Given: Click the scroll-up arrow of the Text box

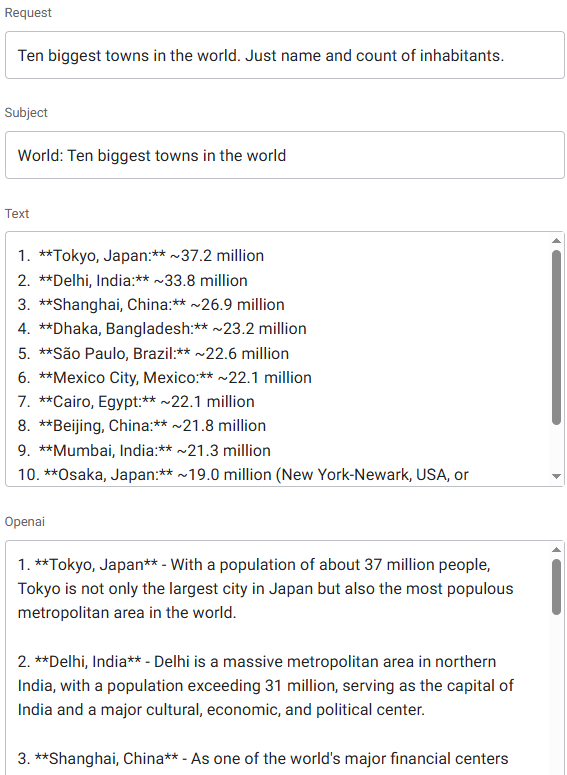Looking at the screenshot, I should 556,241.
